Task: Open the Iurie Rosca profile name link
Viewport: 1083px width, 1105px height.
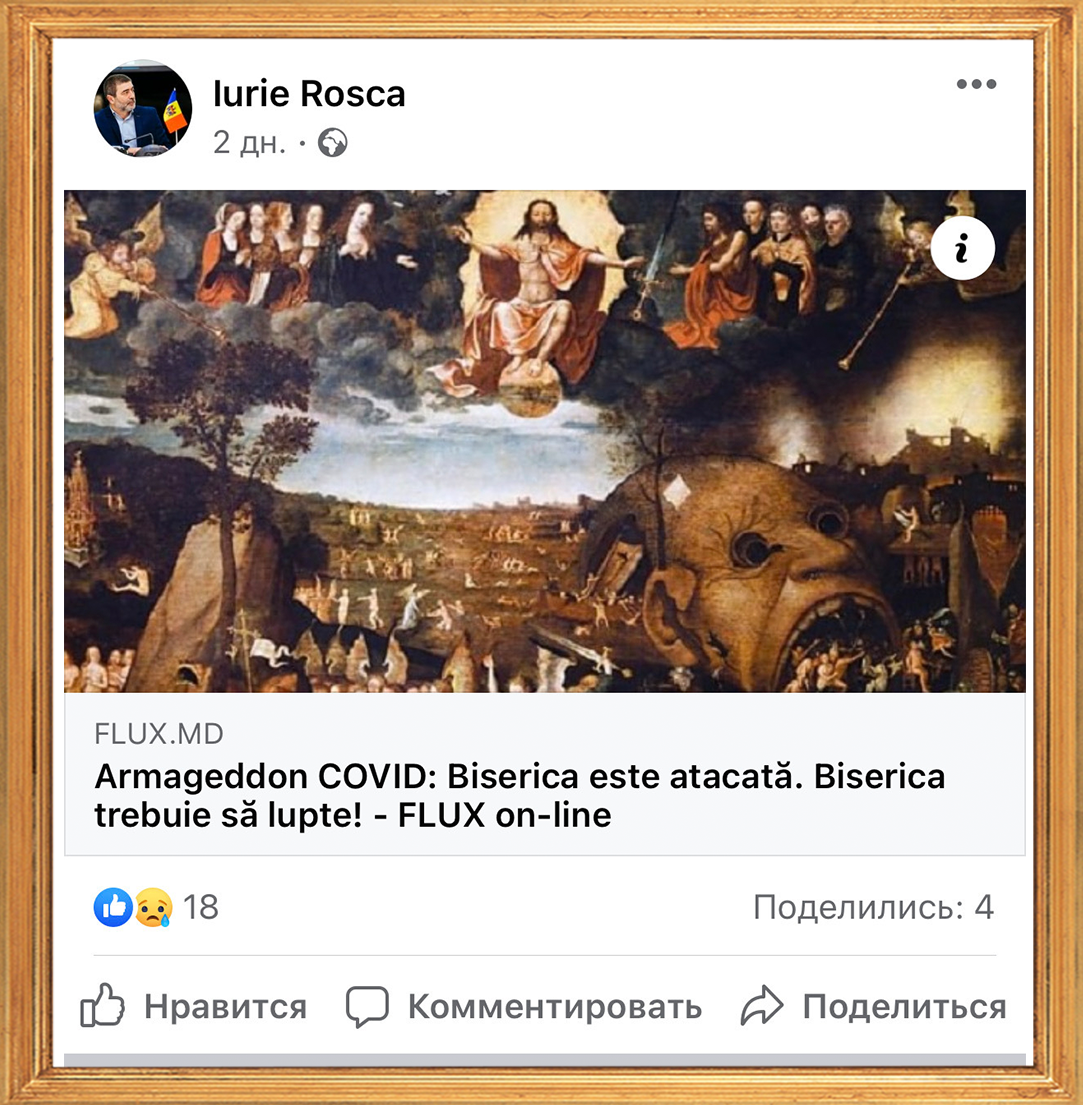Action: click(309, 94)
